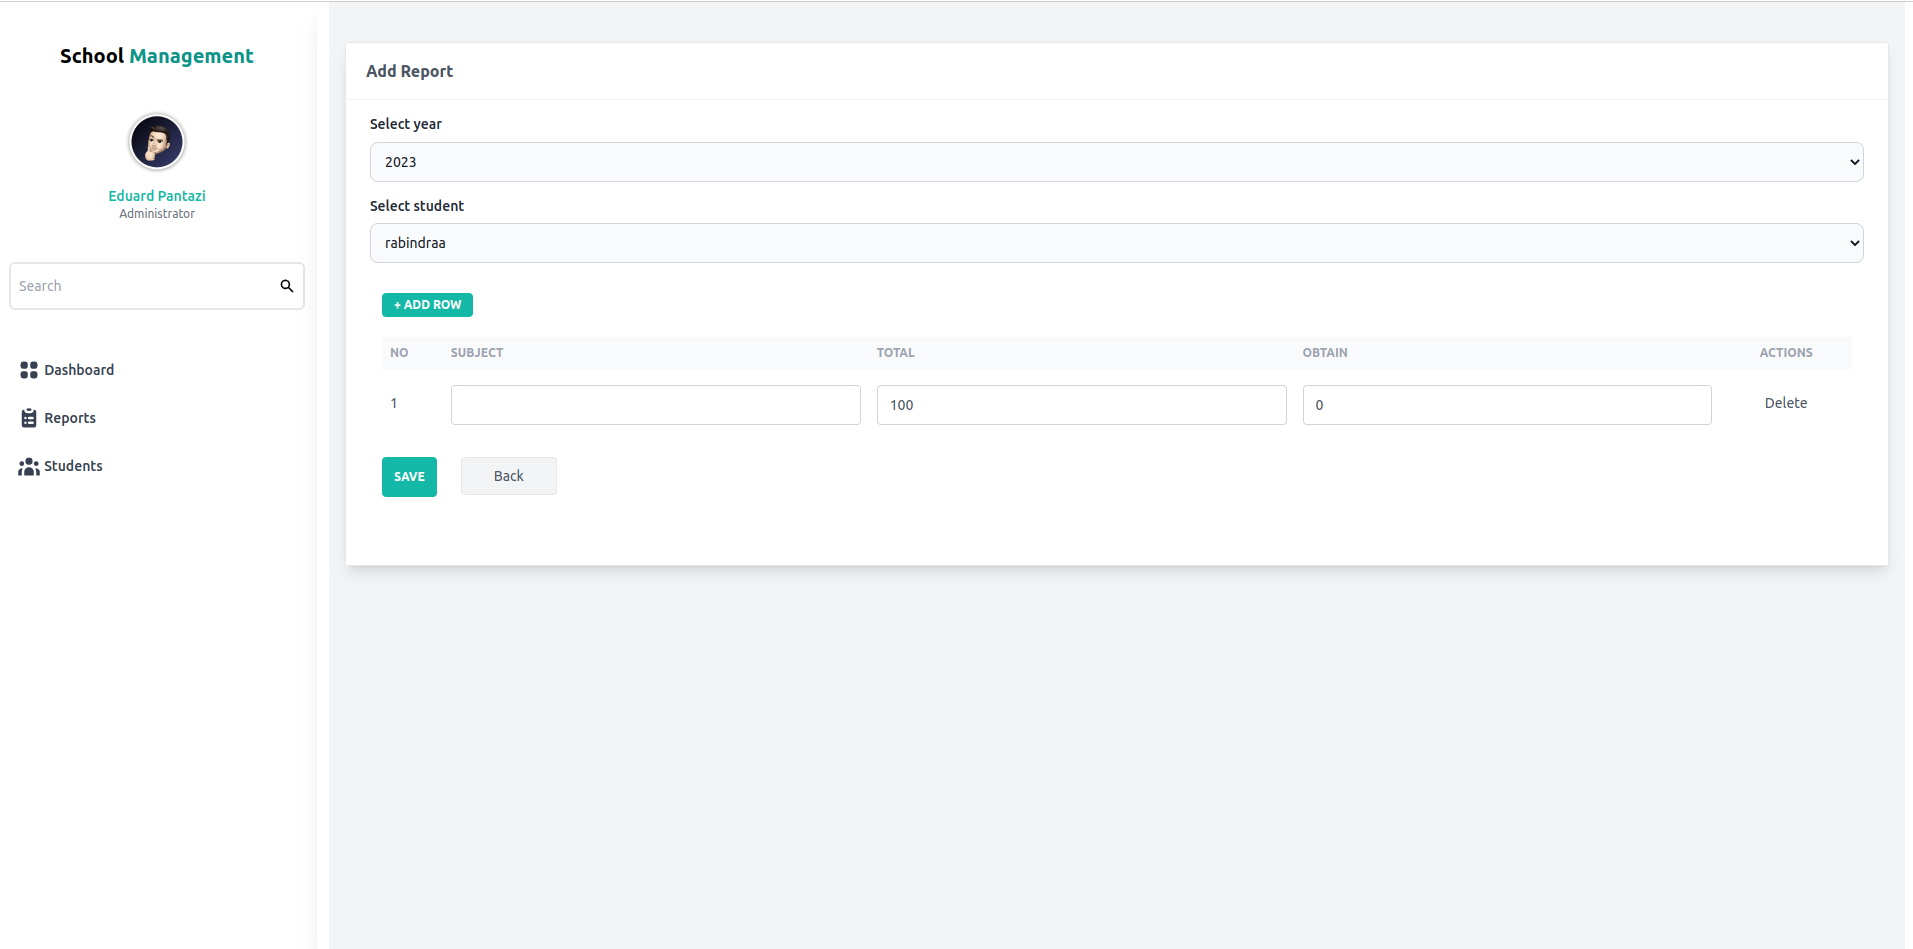
Task: Click the OBTAIN column header
Action: [x=1325, y=353]
